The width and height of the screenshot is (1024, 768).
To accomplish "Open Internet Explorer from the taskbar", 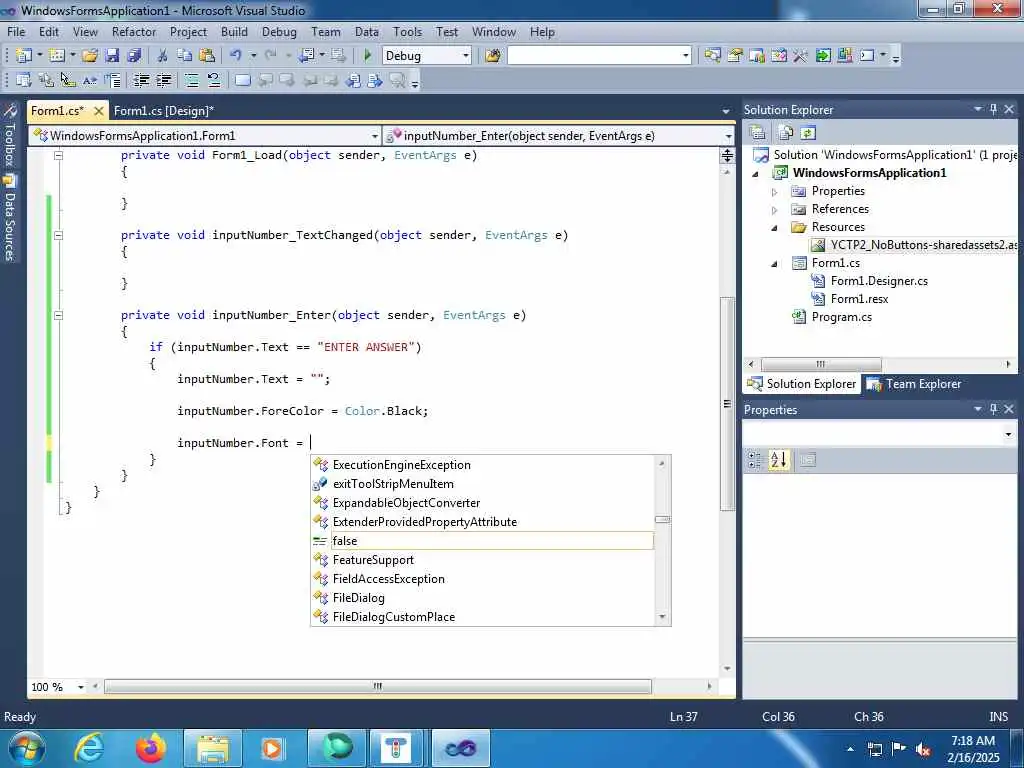I will pyautogui.click(x=89, y=748).
